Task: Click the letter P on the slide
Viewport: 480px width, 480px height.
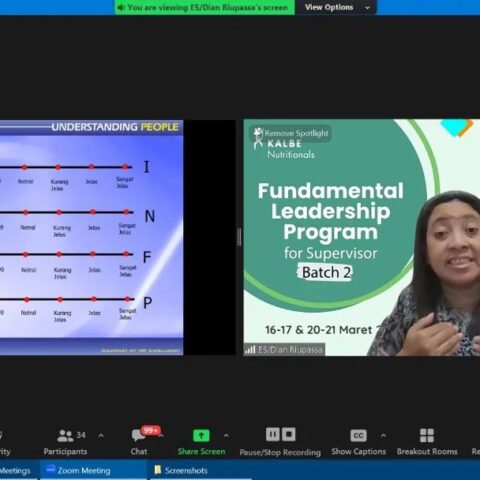Action: click(148, 303)
